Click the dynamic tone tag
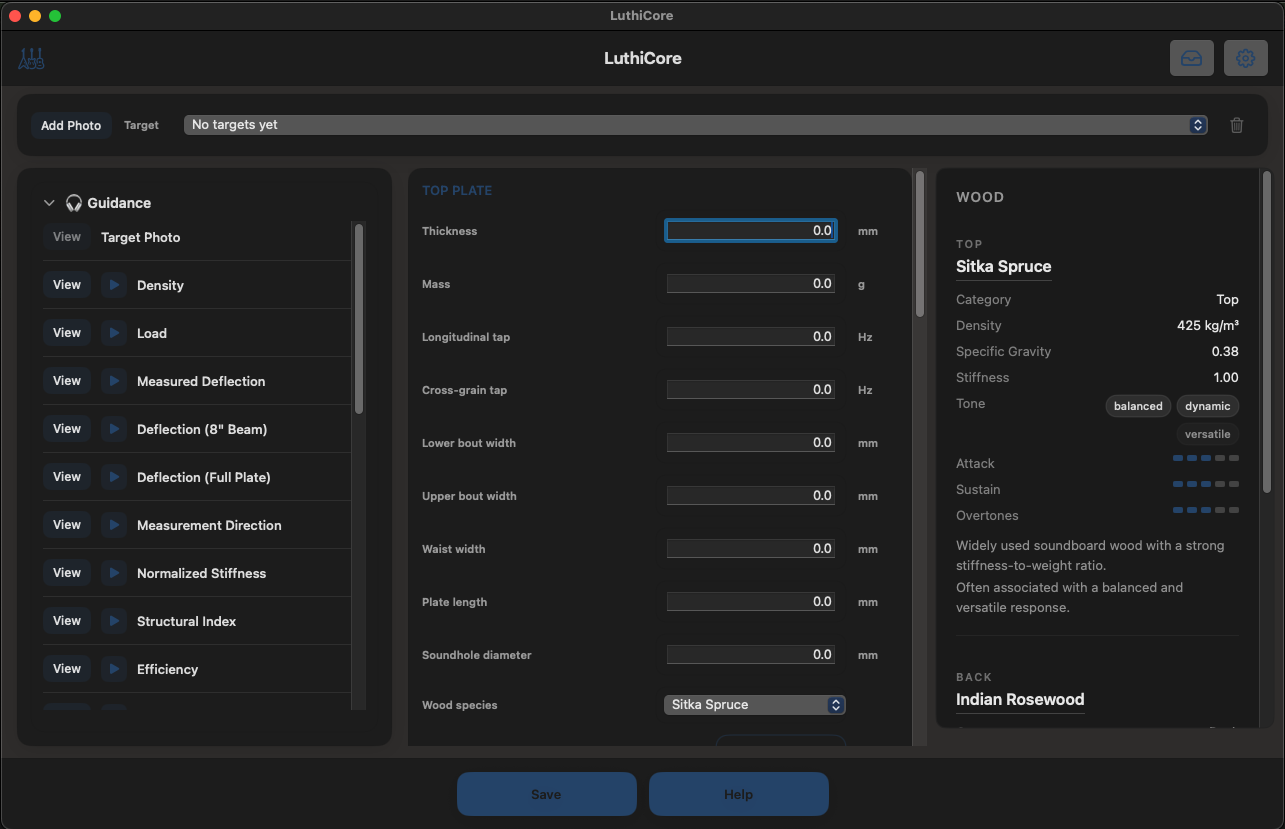Screen dimensions: 1285x829 [1208, 406]
